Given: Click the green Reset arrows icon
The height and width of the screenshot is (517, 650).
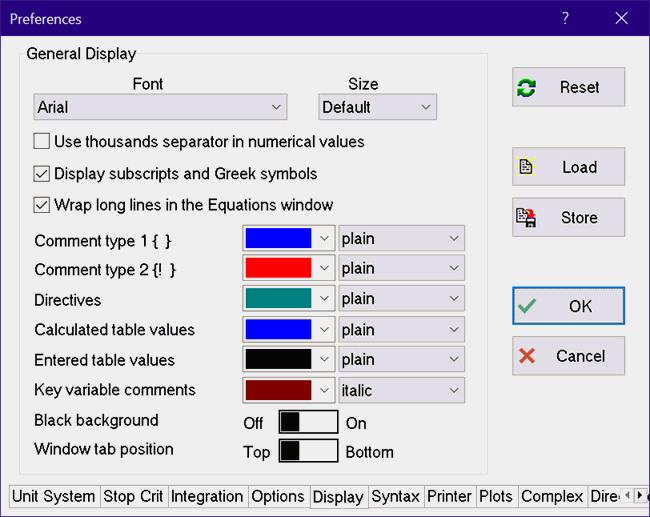Looking at the screenshot, I should [x=527, y=88].
